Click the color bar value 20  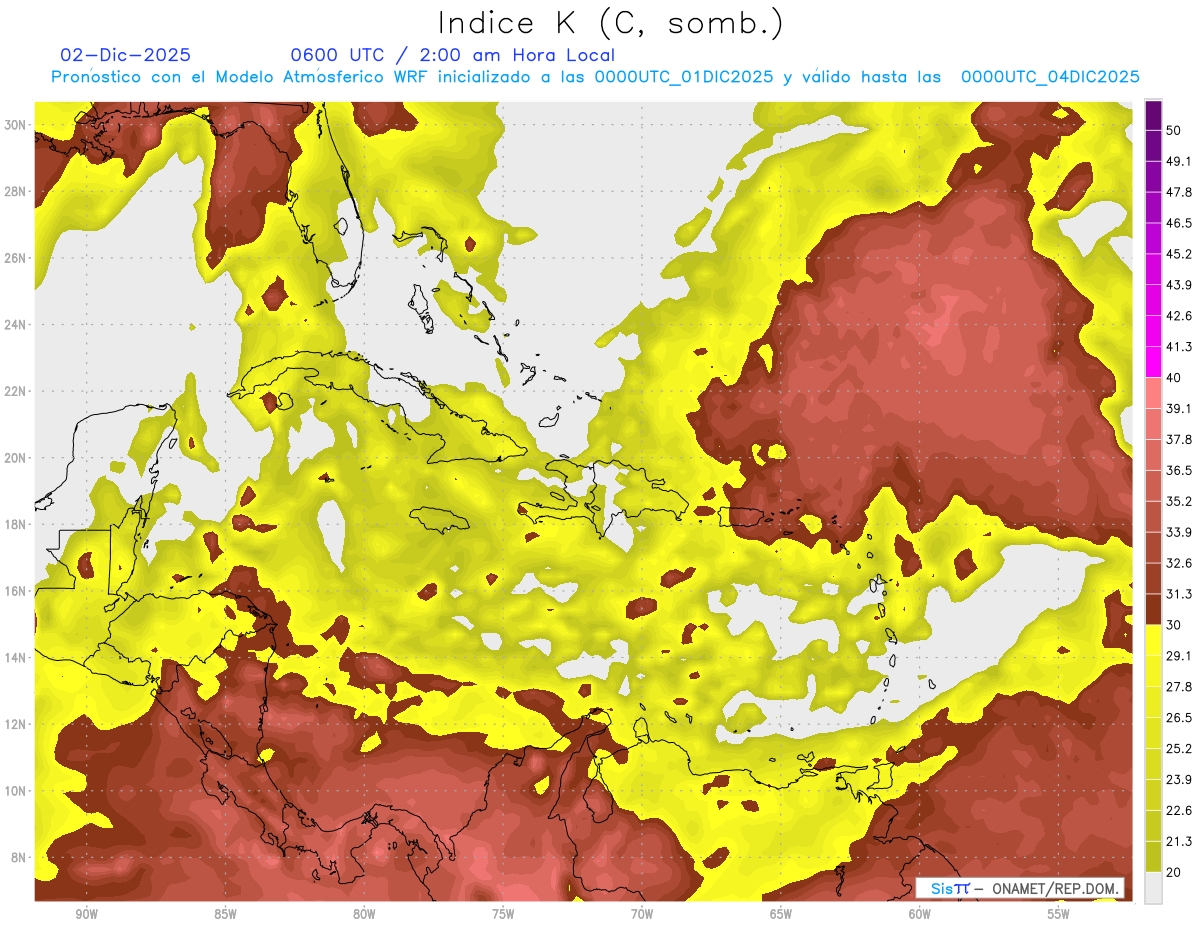tap(1174, 872)
